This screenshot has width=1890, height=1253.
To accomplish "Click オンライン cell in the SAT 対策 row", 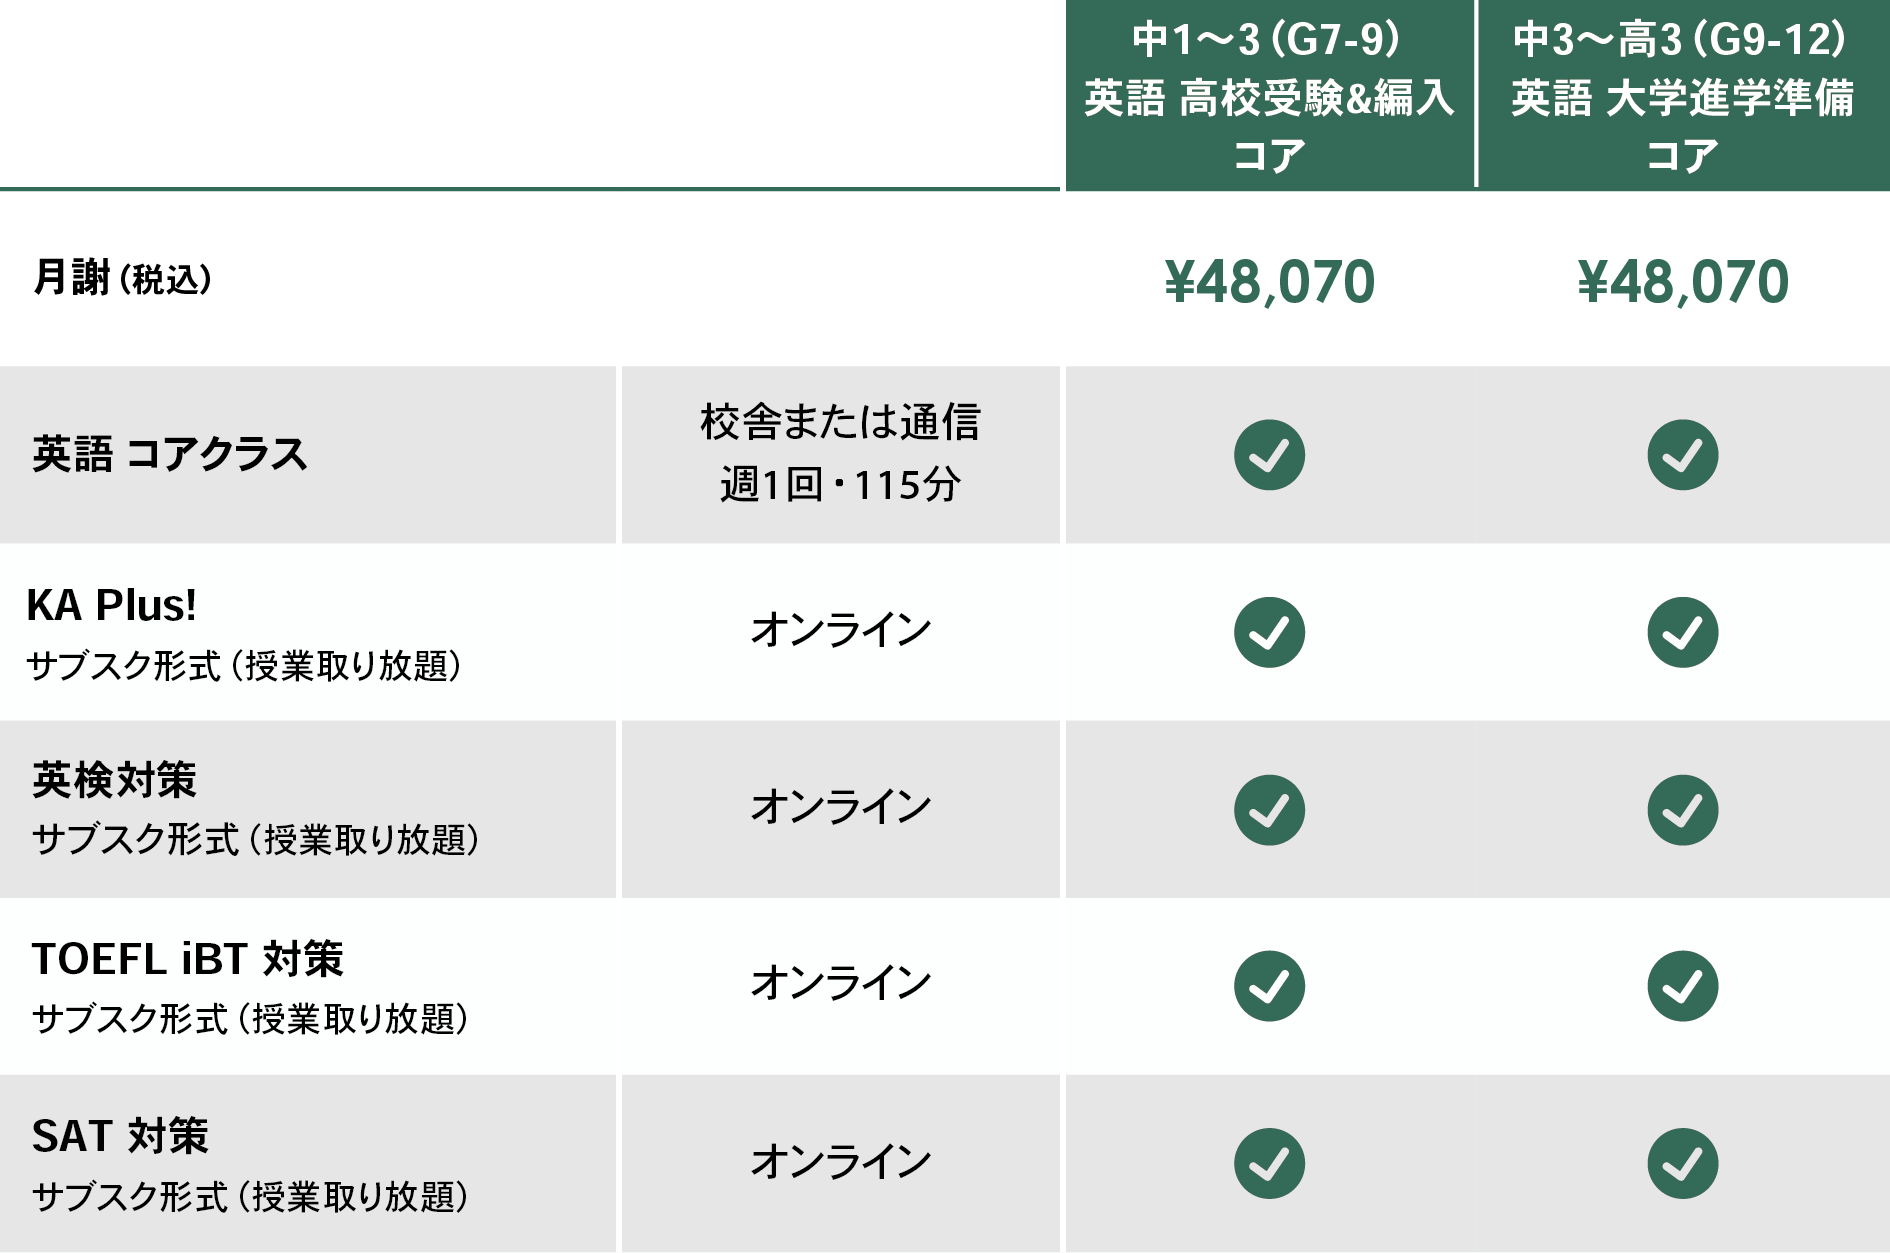I will point(840,1162).
